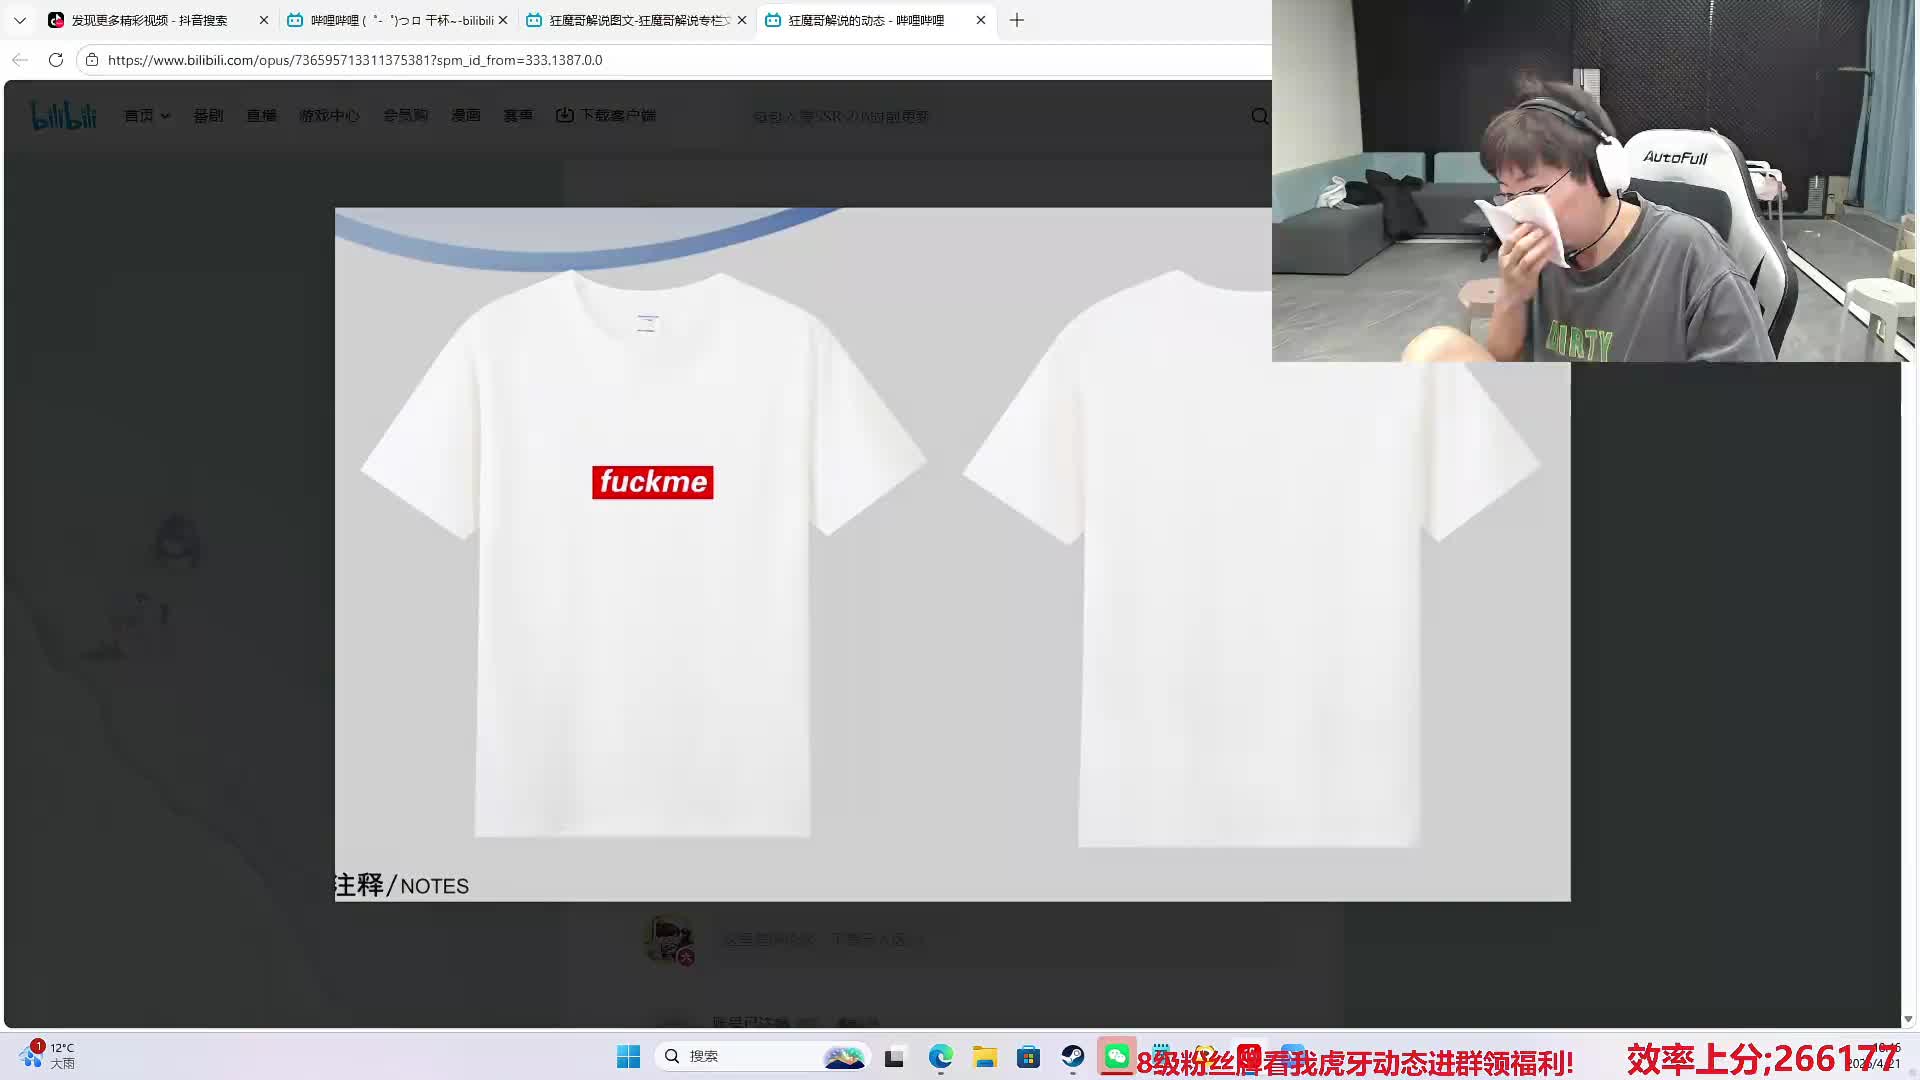This screenshot has height=1080, width=1920.
Task: Open 游戏中心 in the navigation bar
Action: coord(329,116)
